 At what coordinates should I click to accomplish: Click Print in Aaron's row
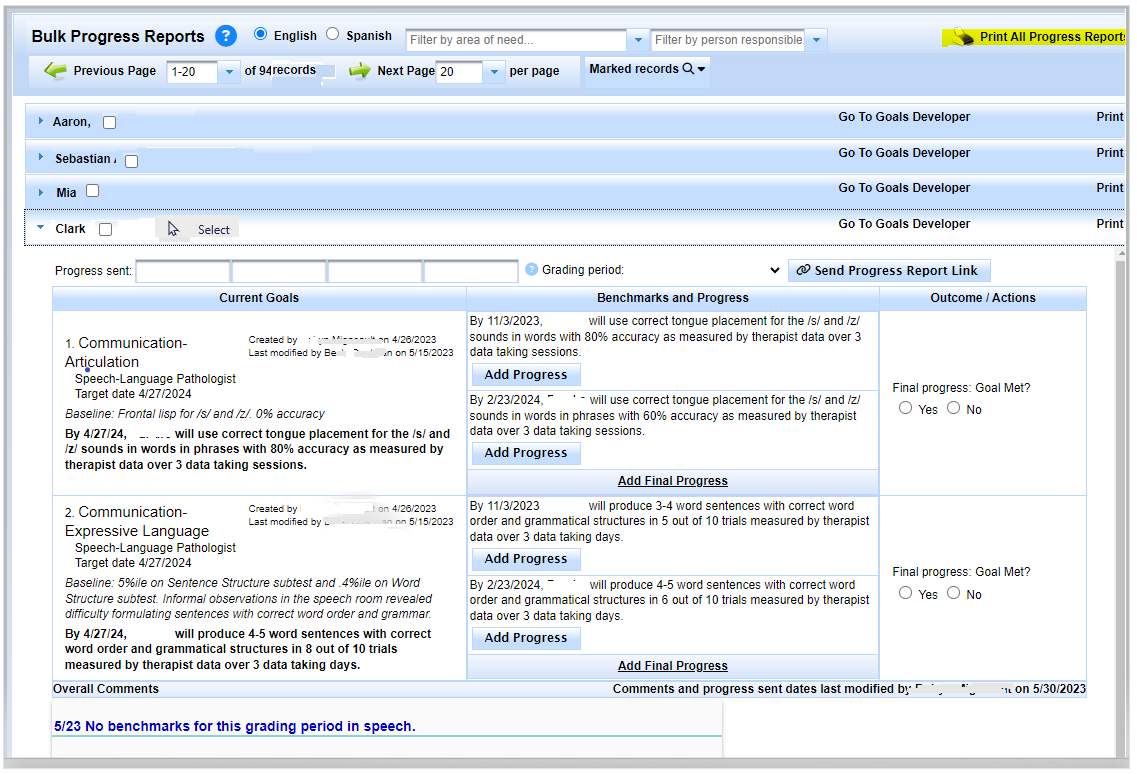(x=1109, y=117)
